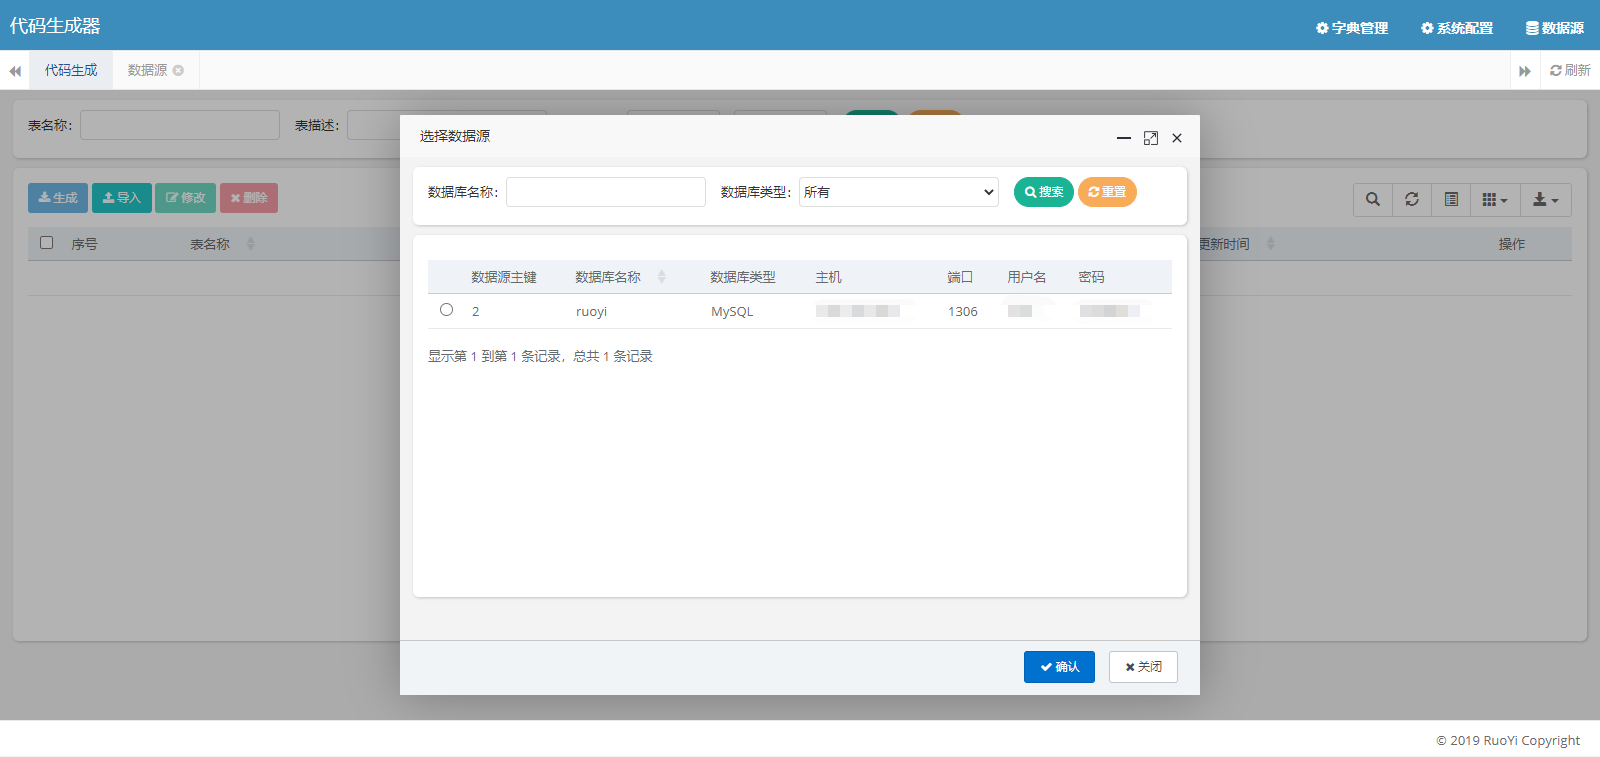Close the 数据源 tab via its x icon
This screenshot has height=757, width=1600.
pyautogui.click(x=178, y=70)
